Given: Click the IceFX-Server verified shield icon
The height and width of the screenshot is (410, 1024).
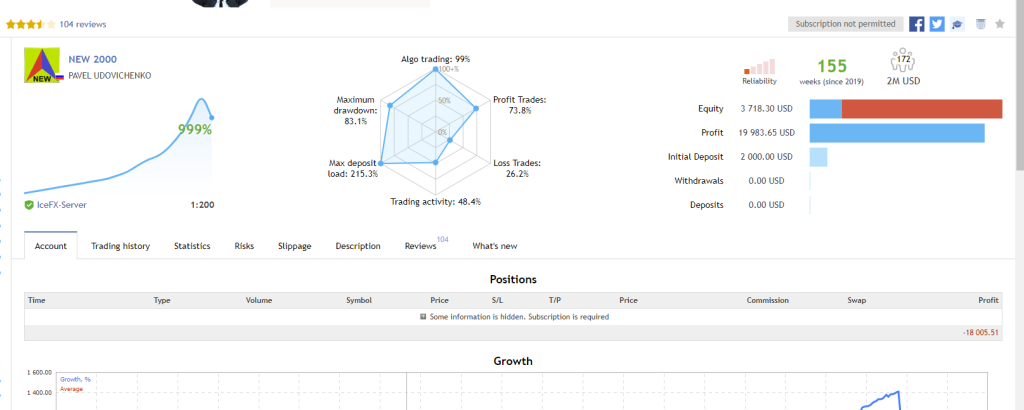Looking at the screenshot, I should [29, 205].
